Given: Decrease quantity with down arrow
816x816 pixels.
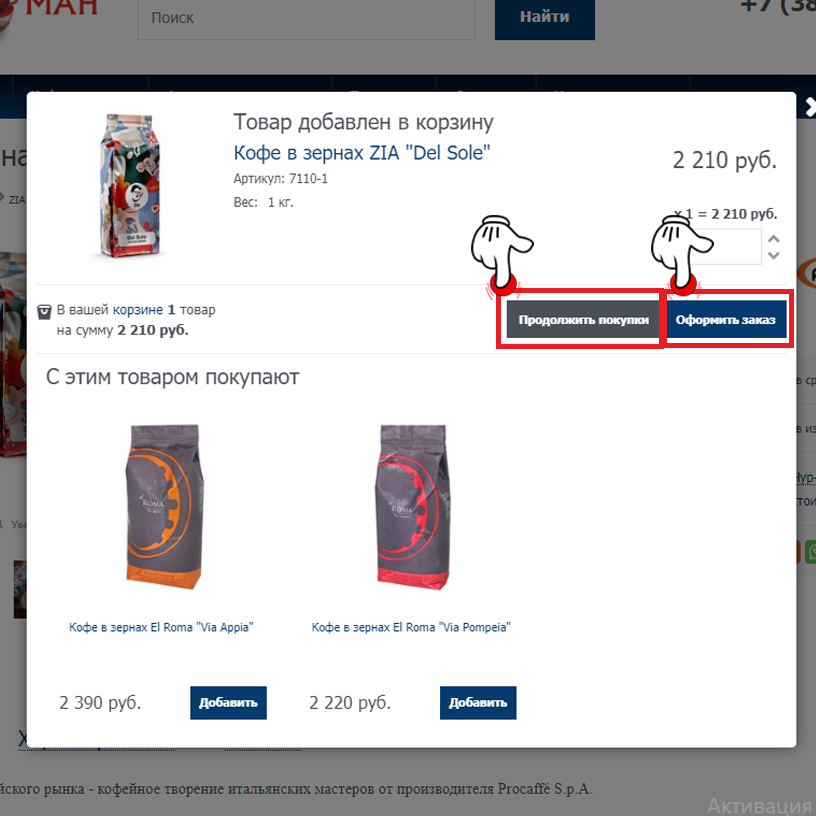Looking at the screenshot, I should point(774,256).
